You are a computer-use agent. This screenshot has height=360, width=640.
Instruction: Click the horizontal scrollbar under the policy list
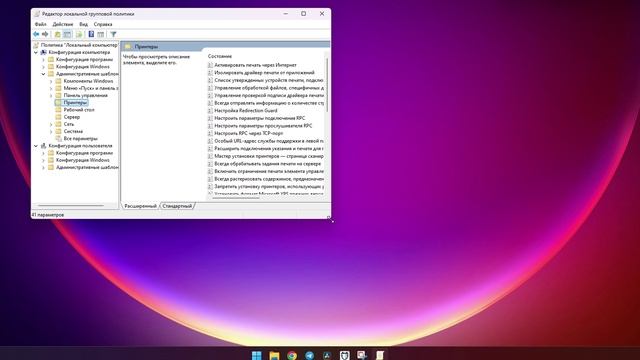click(236, 198)
